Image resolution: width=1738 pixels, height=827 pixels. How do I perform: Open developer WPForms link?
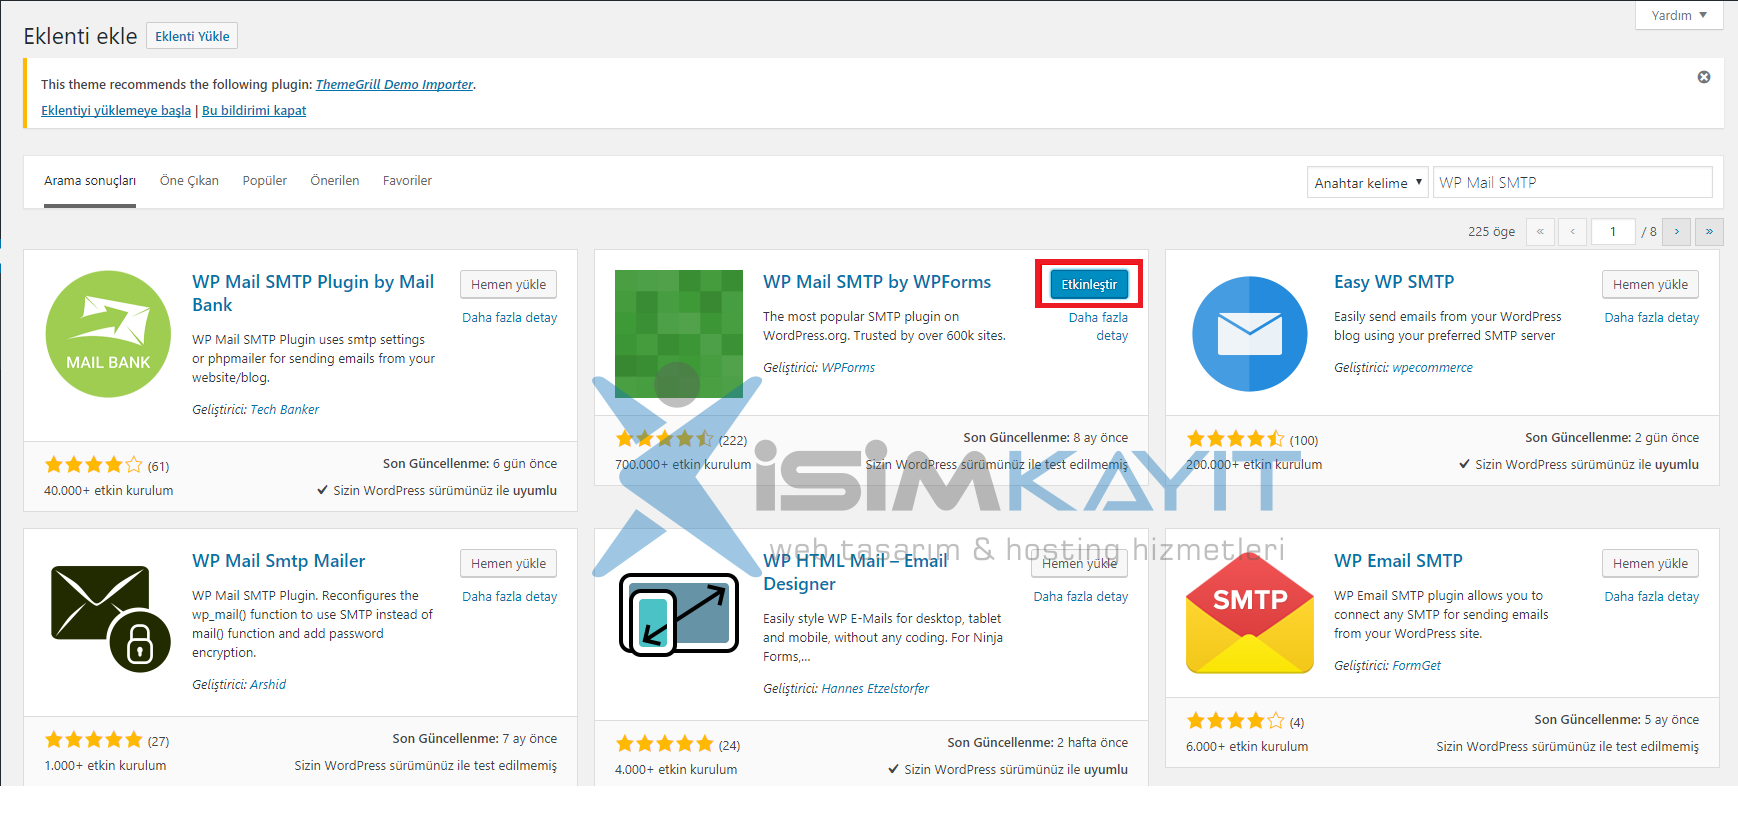tap(848, 367)
